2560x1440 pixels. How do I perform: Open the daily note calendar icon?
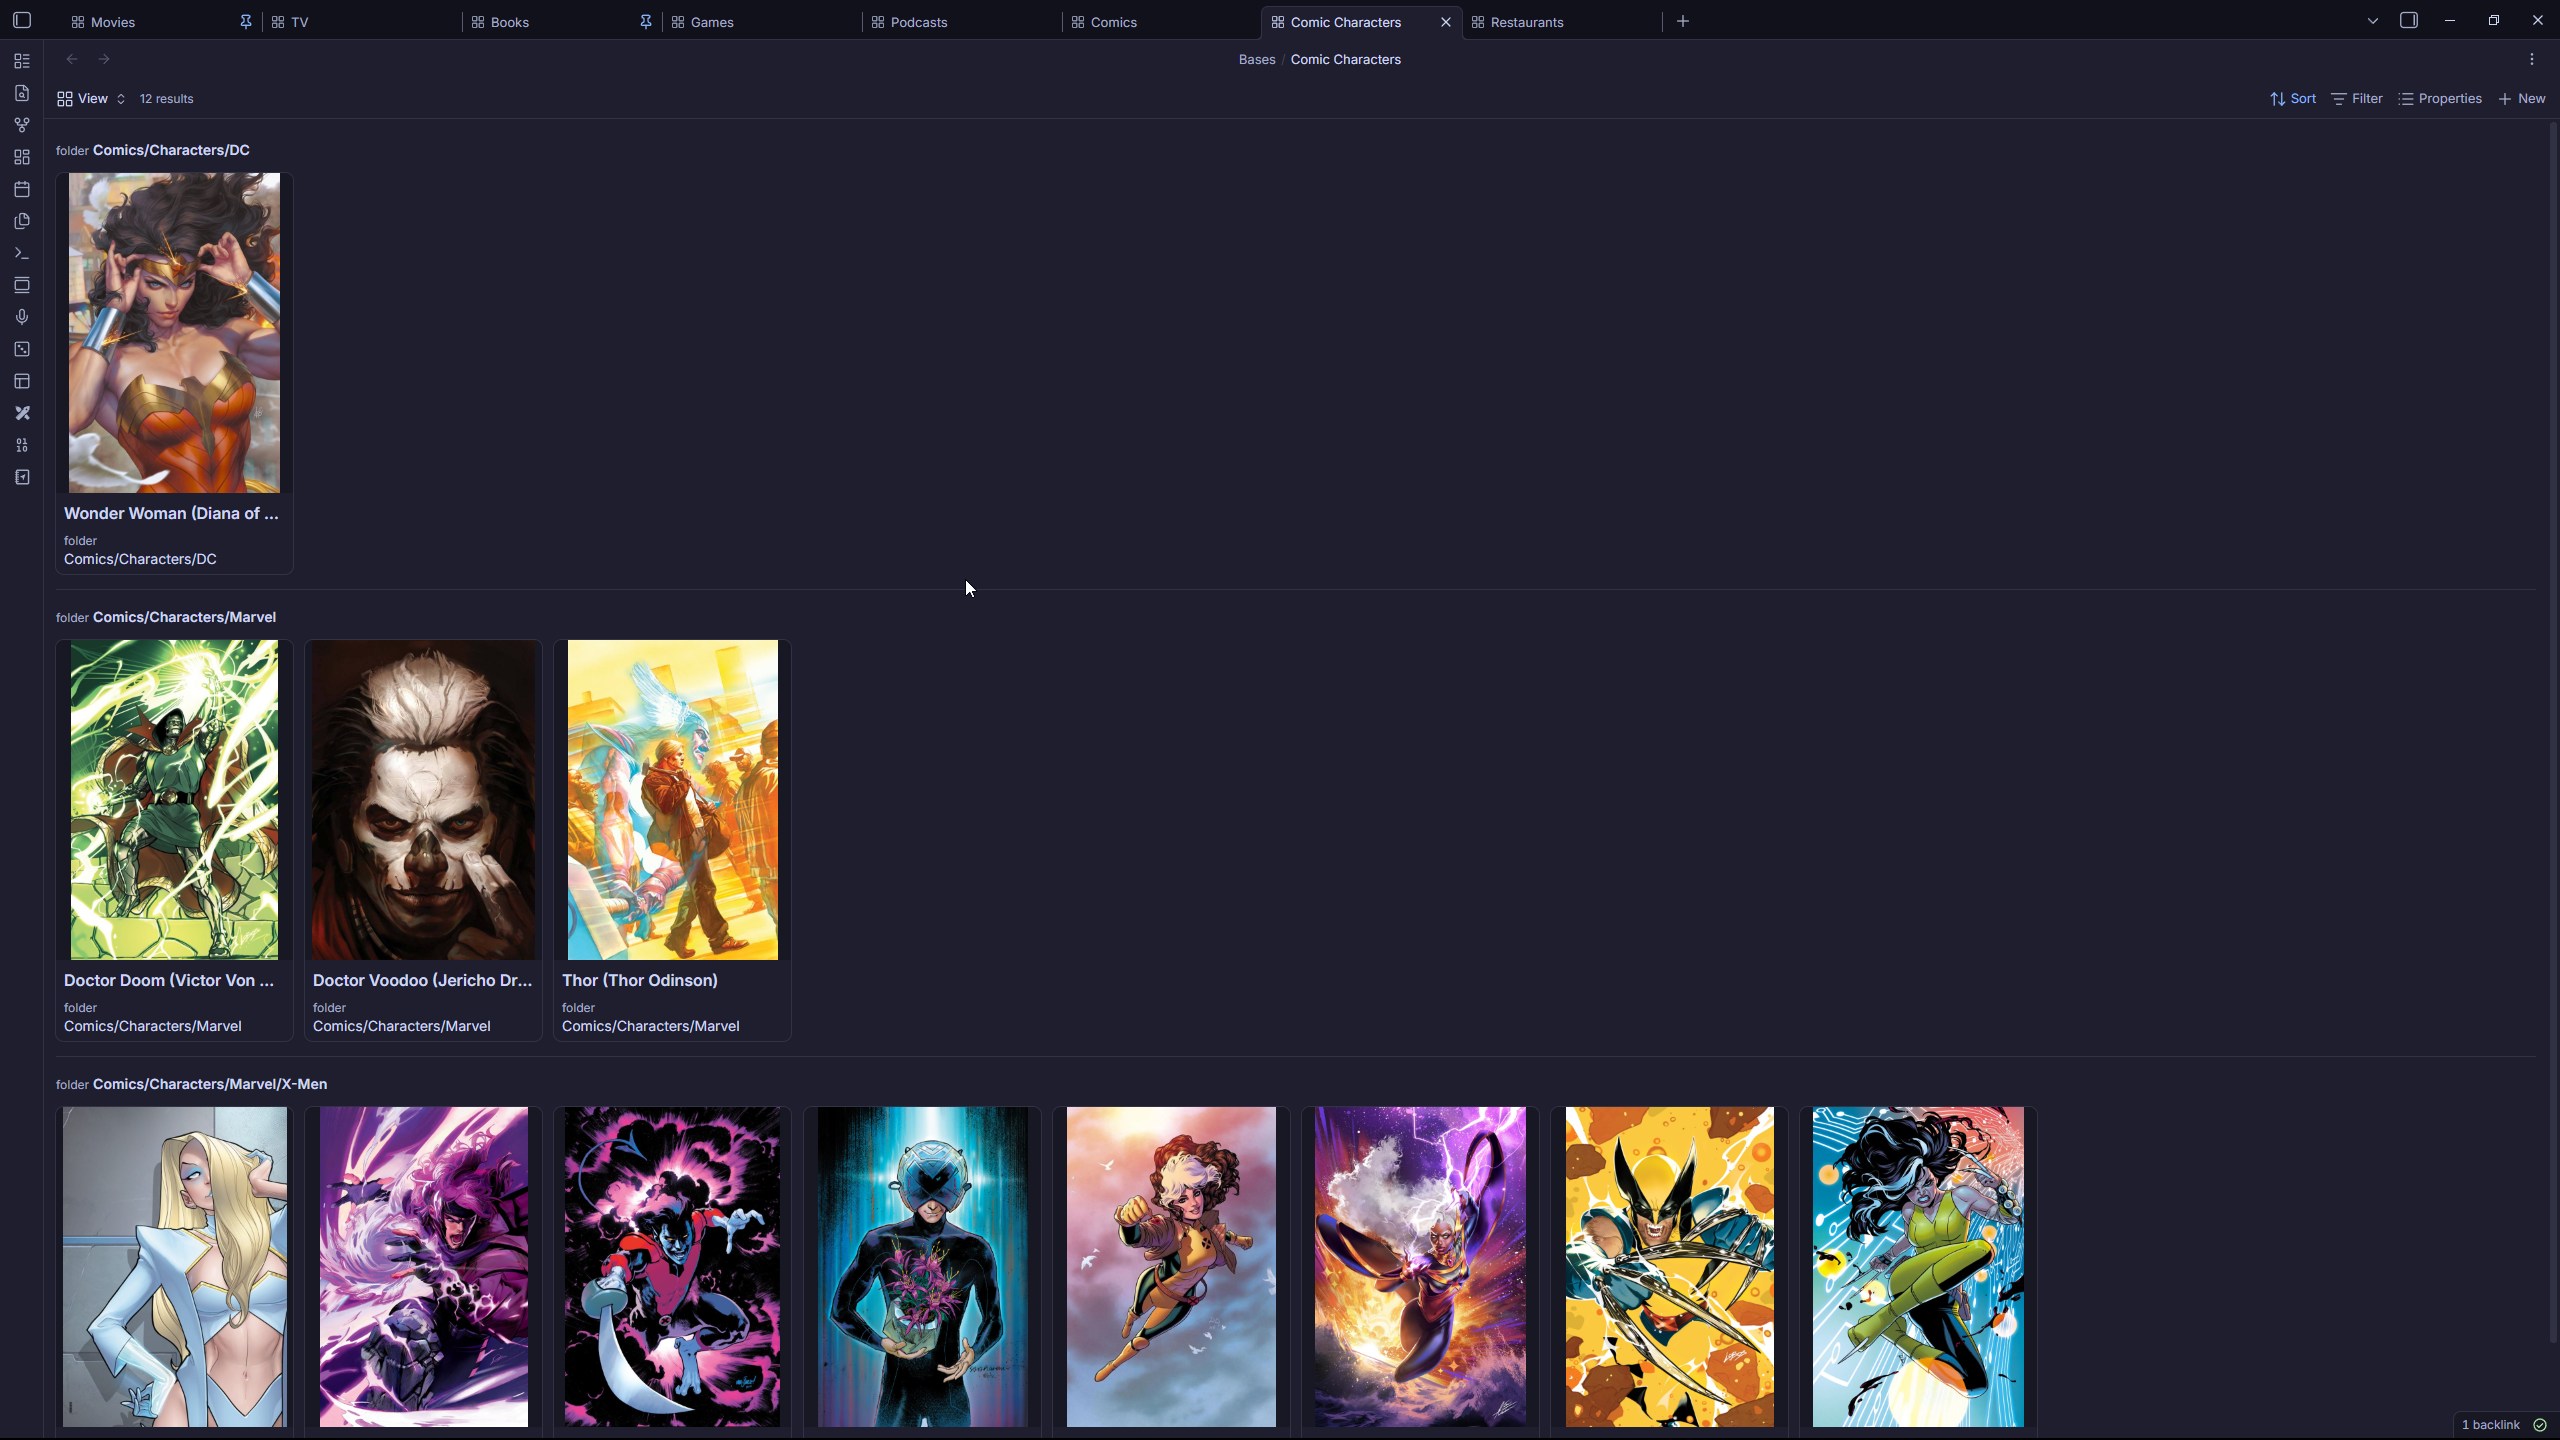click(22, 189)
